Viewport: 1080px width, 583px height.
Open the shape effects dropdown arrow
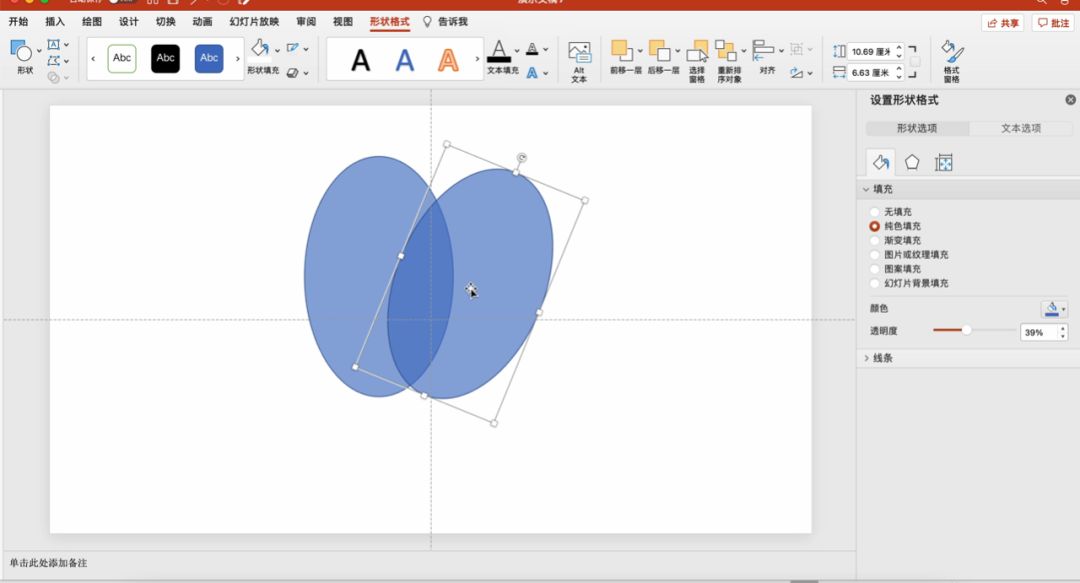306,73
